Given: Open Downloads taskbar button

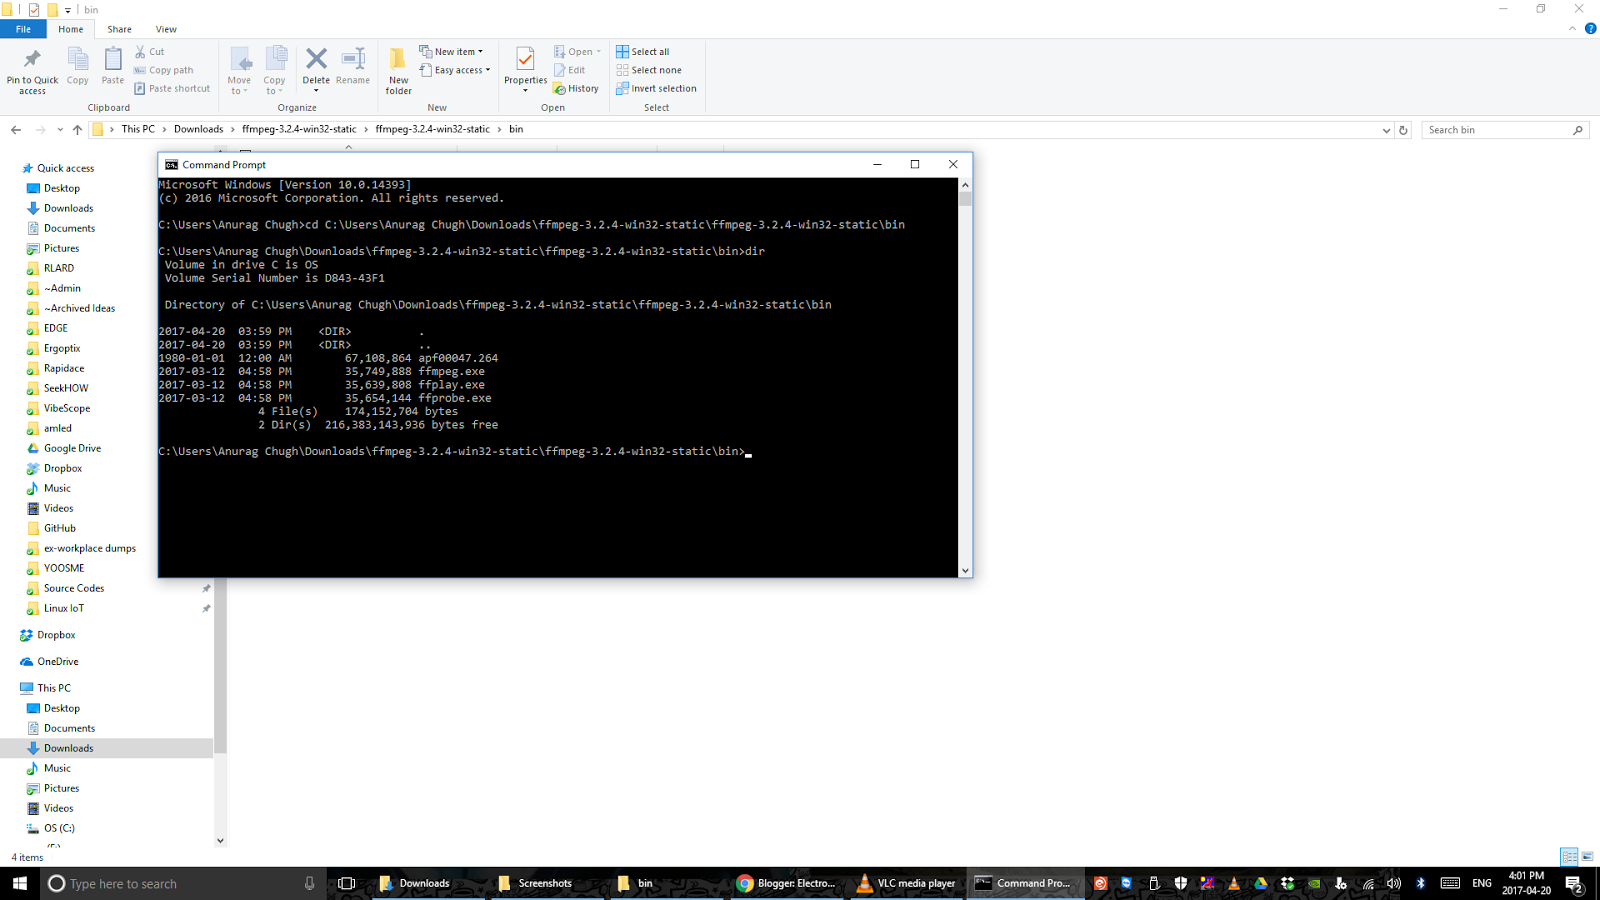Looking at the screenshot, I should 426,883.
